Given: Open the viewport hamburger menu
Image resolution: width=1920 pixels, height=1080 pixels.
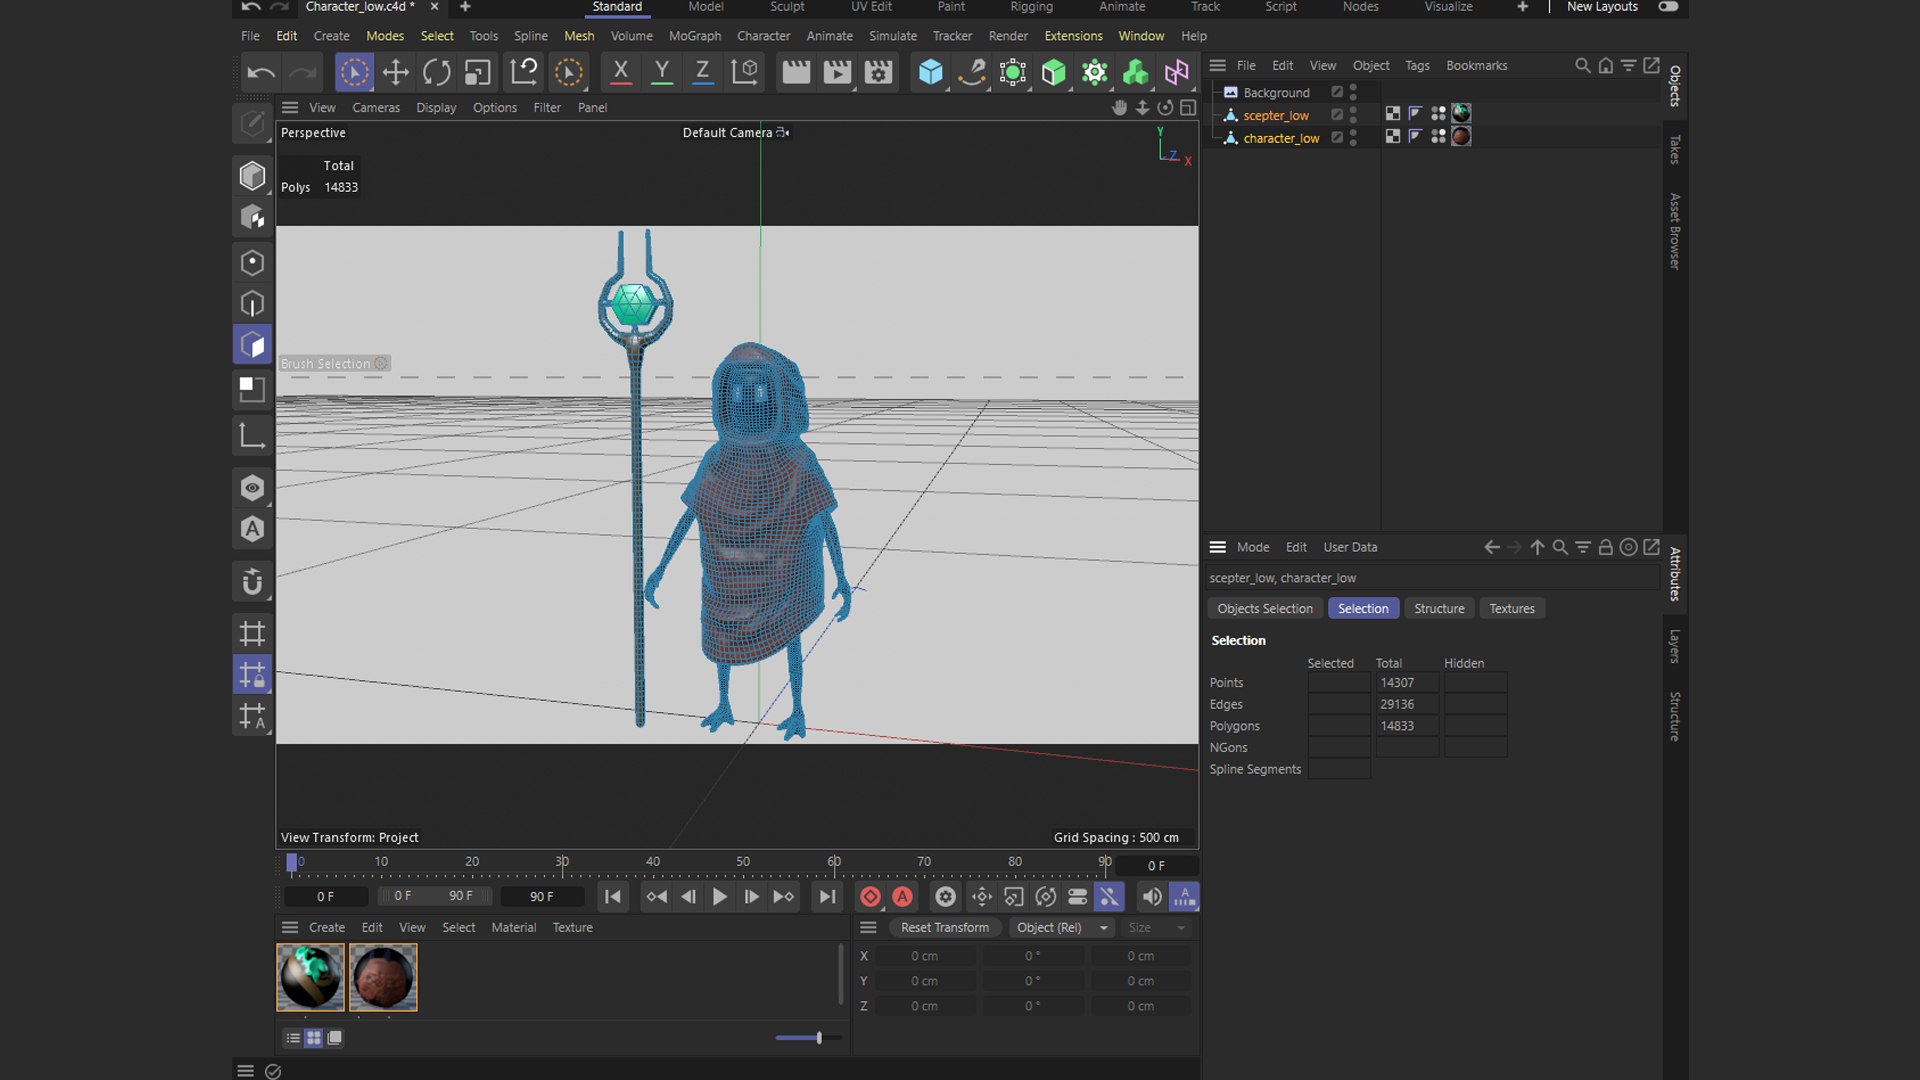Looking at the screenshot, I should [290, 107].
